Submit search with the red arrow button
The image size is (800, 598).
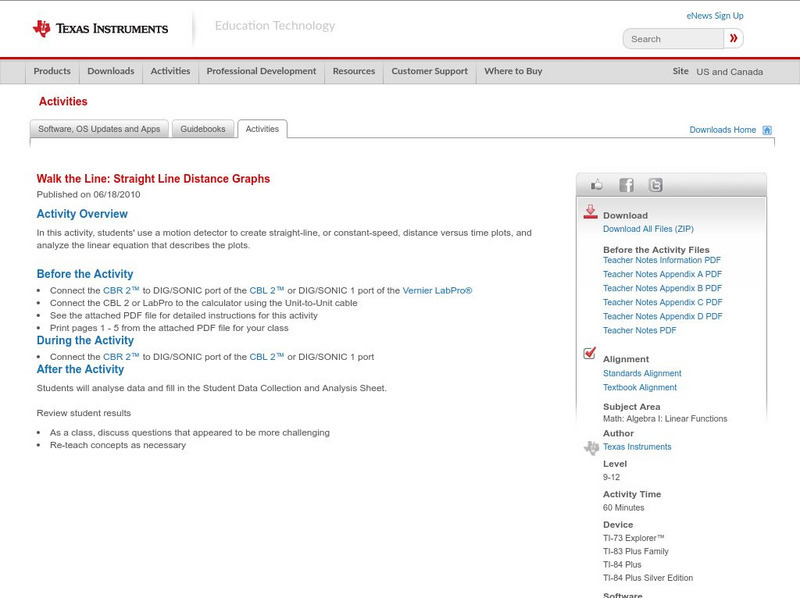[x=733, y=38]
